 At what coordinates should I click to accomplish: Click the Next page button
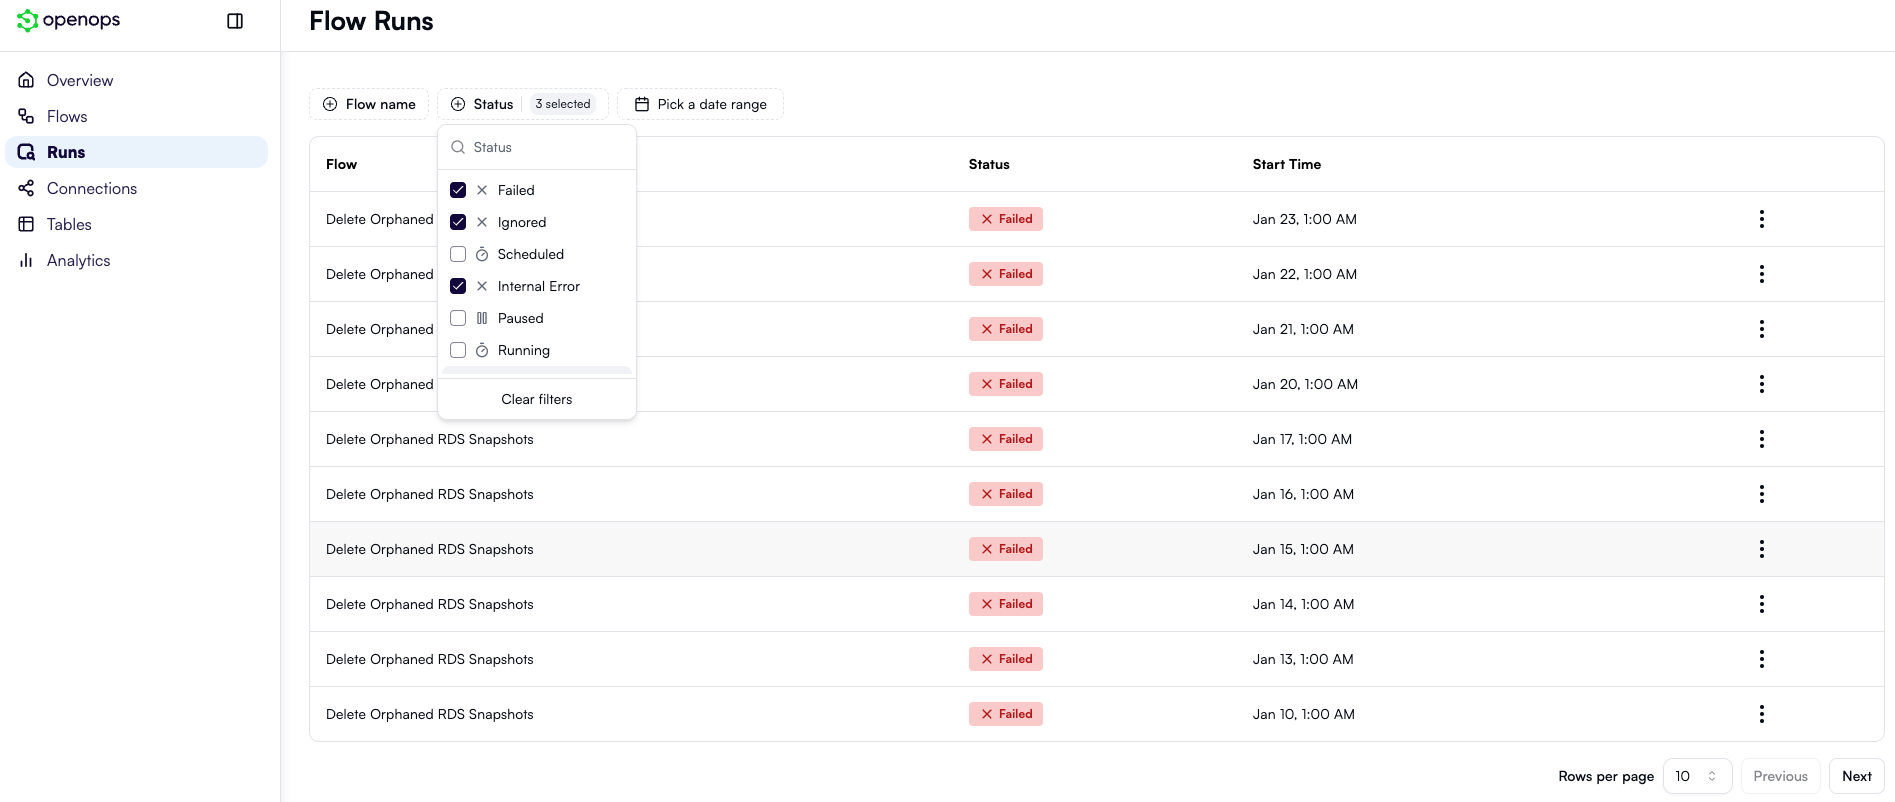pyautogui.click(x=1857, y=776)
